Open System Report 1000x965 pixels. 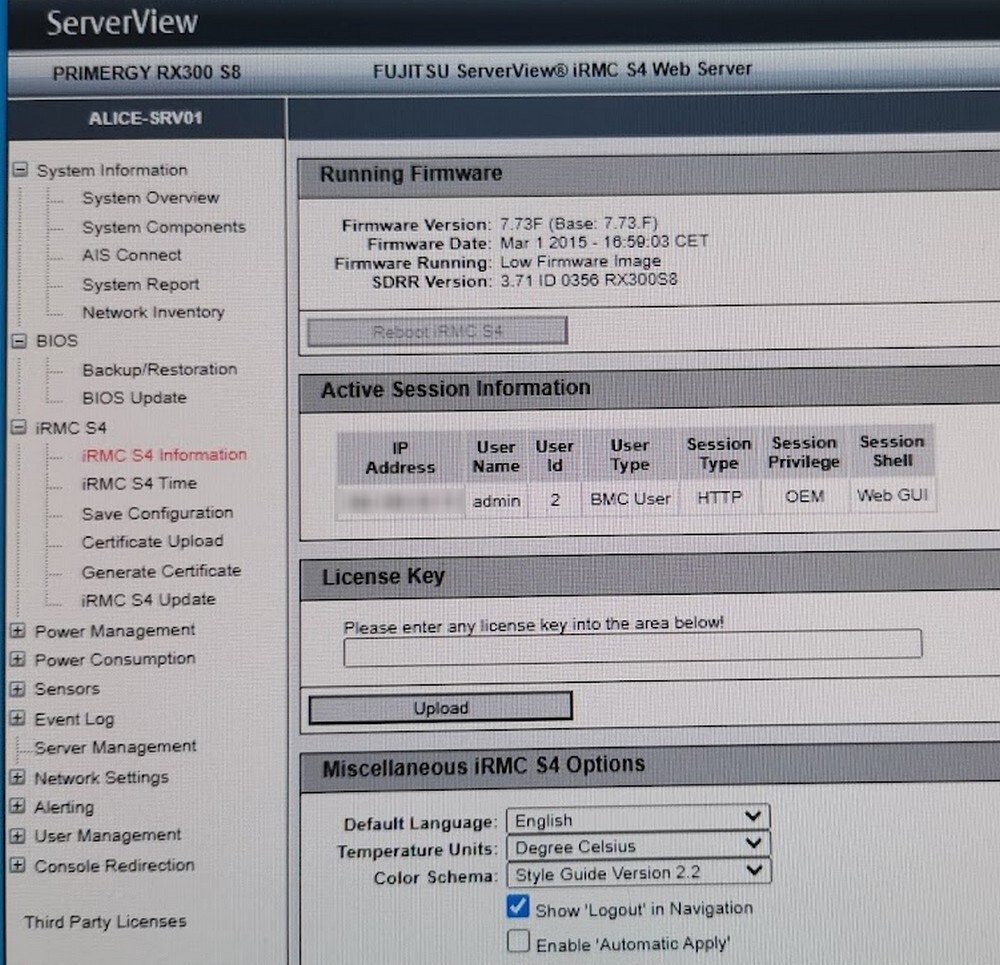click(x=141, y=284)
